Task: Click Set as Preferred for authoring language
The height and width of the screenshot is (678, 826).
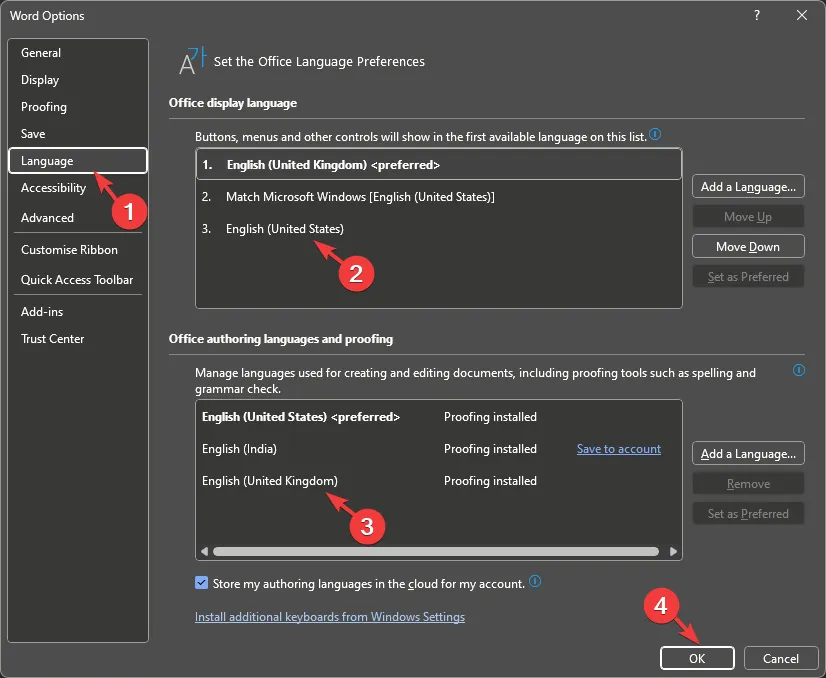Action: (748, 514)
